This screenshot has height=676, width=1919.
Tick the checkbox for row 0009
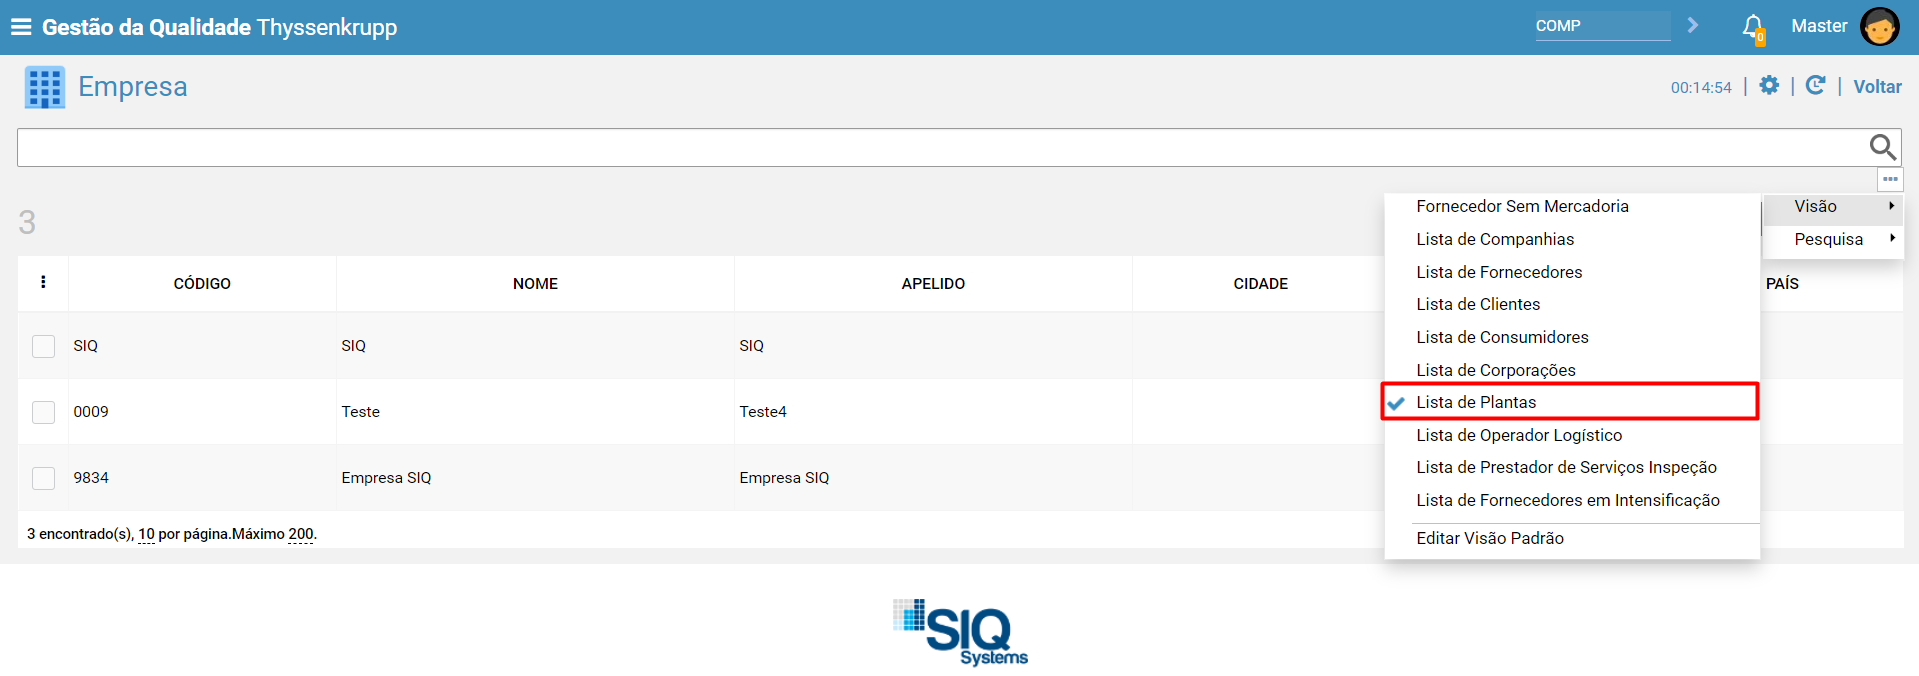[43, 412]
